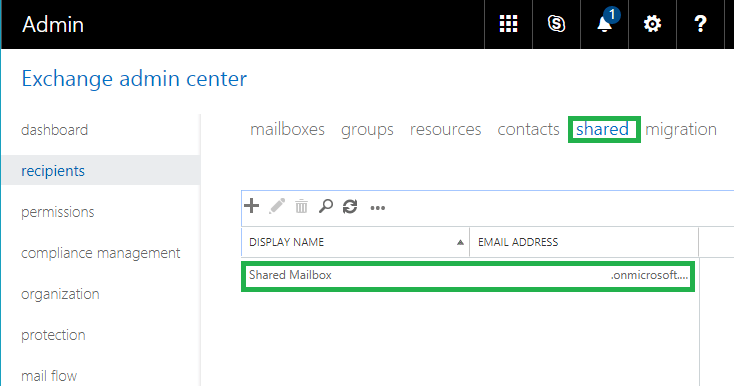Open permissions in the left navigation
Screen dimensions: 734x386
pos(58,212)
